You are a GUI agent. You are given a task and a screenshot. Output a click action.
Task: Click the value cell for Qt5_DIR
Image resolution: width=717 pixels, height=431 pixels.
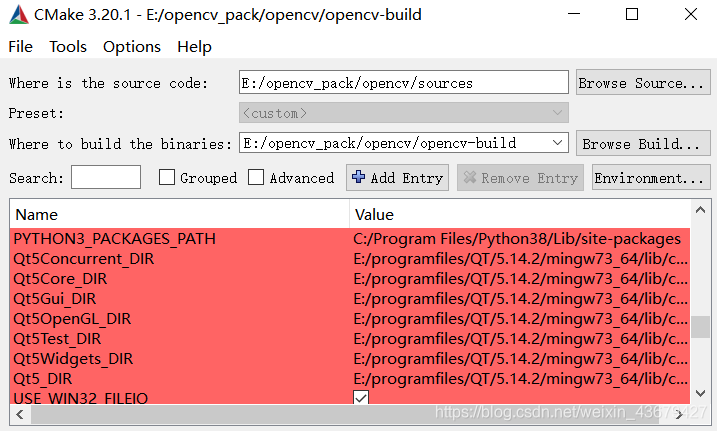pos(520,379)
